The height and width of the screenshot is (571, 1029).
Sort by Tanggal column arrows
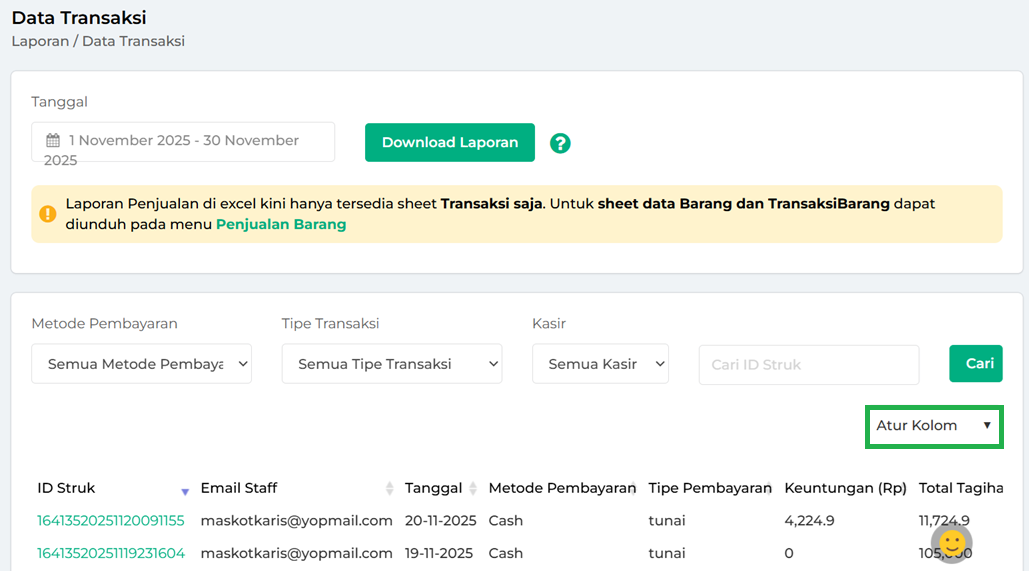point(473,488)
